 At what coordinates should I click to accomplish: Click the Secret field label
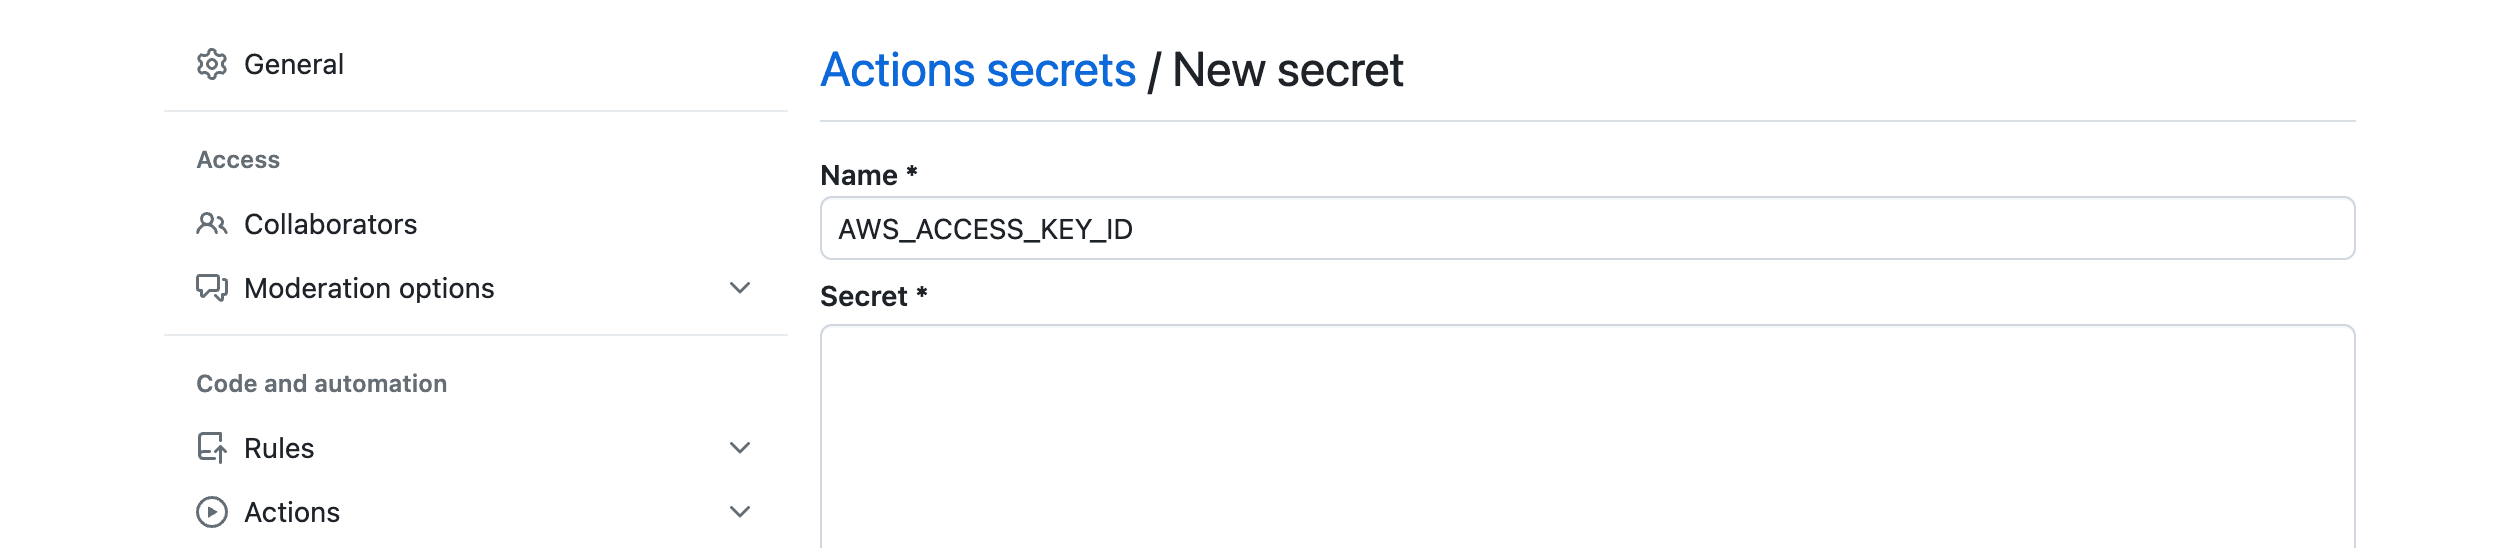point(874,296)
